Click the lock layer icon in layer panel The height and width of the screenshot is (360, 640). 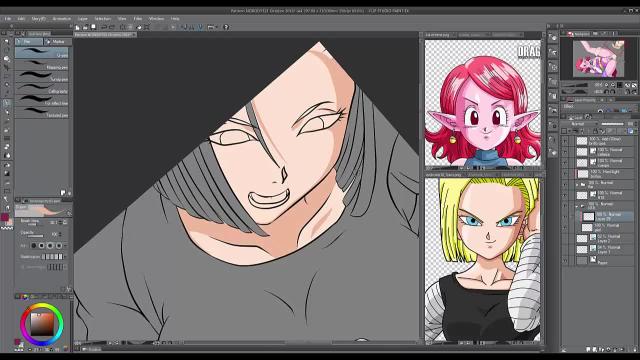click(x=595, y=131)
